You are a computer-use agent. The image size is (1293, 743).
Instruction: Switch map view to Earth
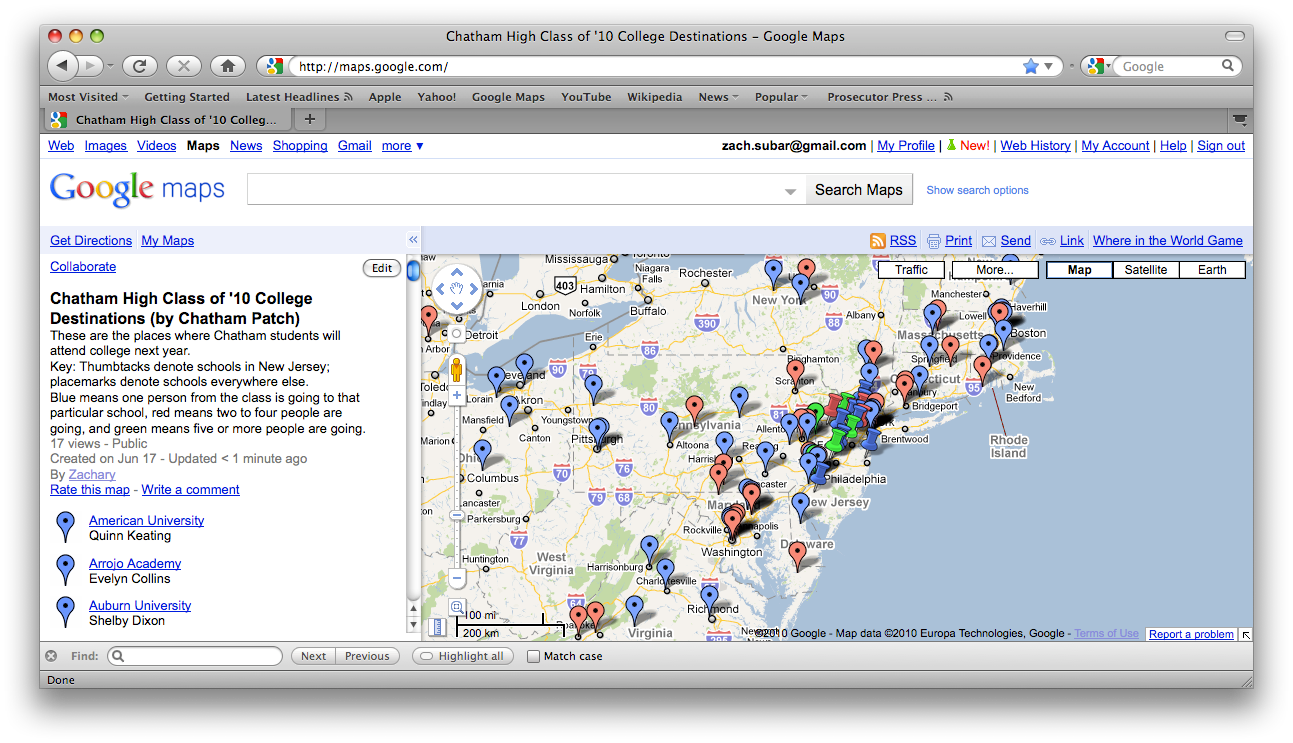click(1212, 270)
